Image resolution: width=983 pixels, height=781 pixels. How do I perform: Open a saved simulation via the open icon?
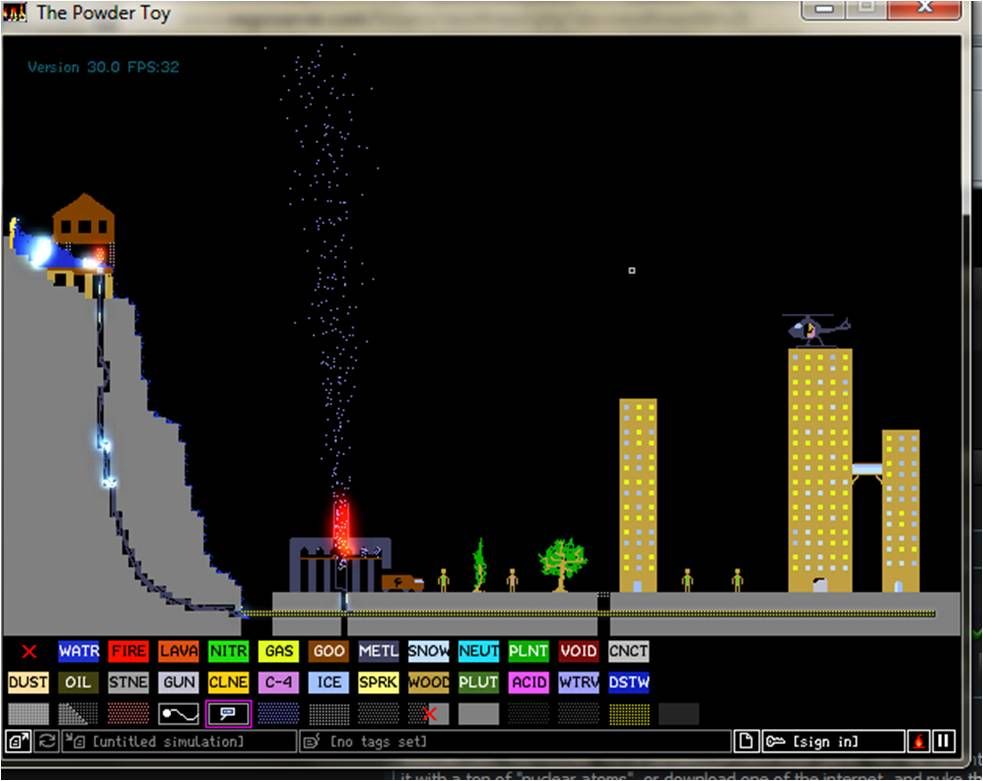pos(18,742)
